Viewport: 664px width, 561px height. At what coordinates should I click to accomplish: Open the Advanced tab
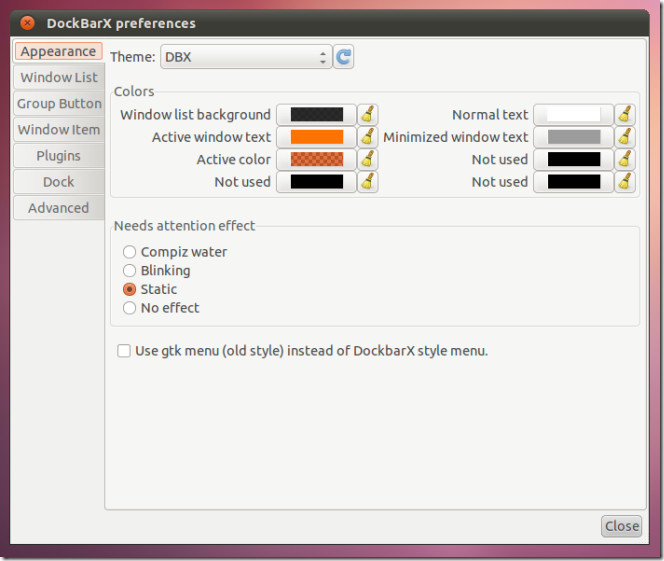tap(58, 208)
